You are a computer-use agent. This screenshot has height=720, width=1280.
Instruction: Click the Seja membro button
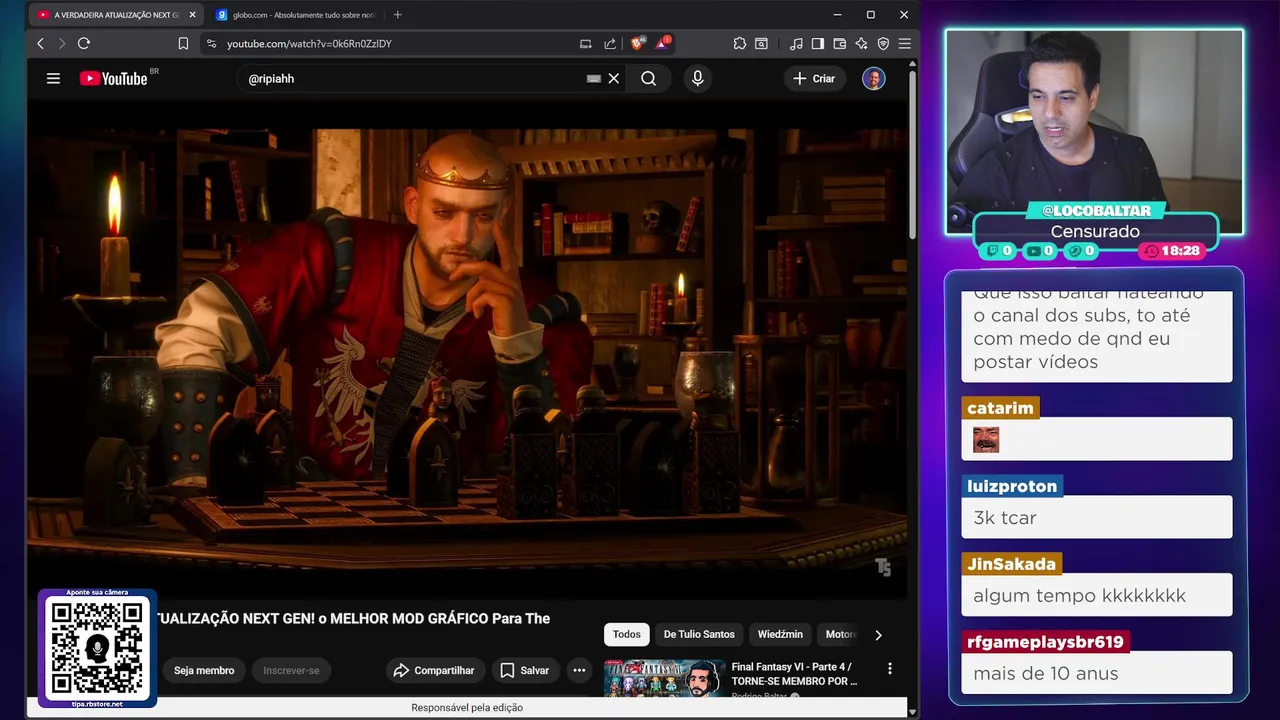pyautogui.click(x=204, y=670)
